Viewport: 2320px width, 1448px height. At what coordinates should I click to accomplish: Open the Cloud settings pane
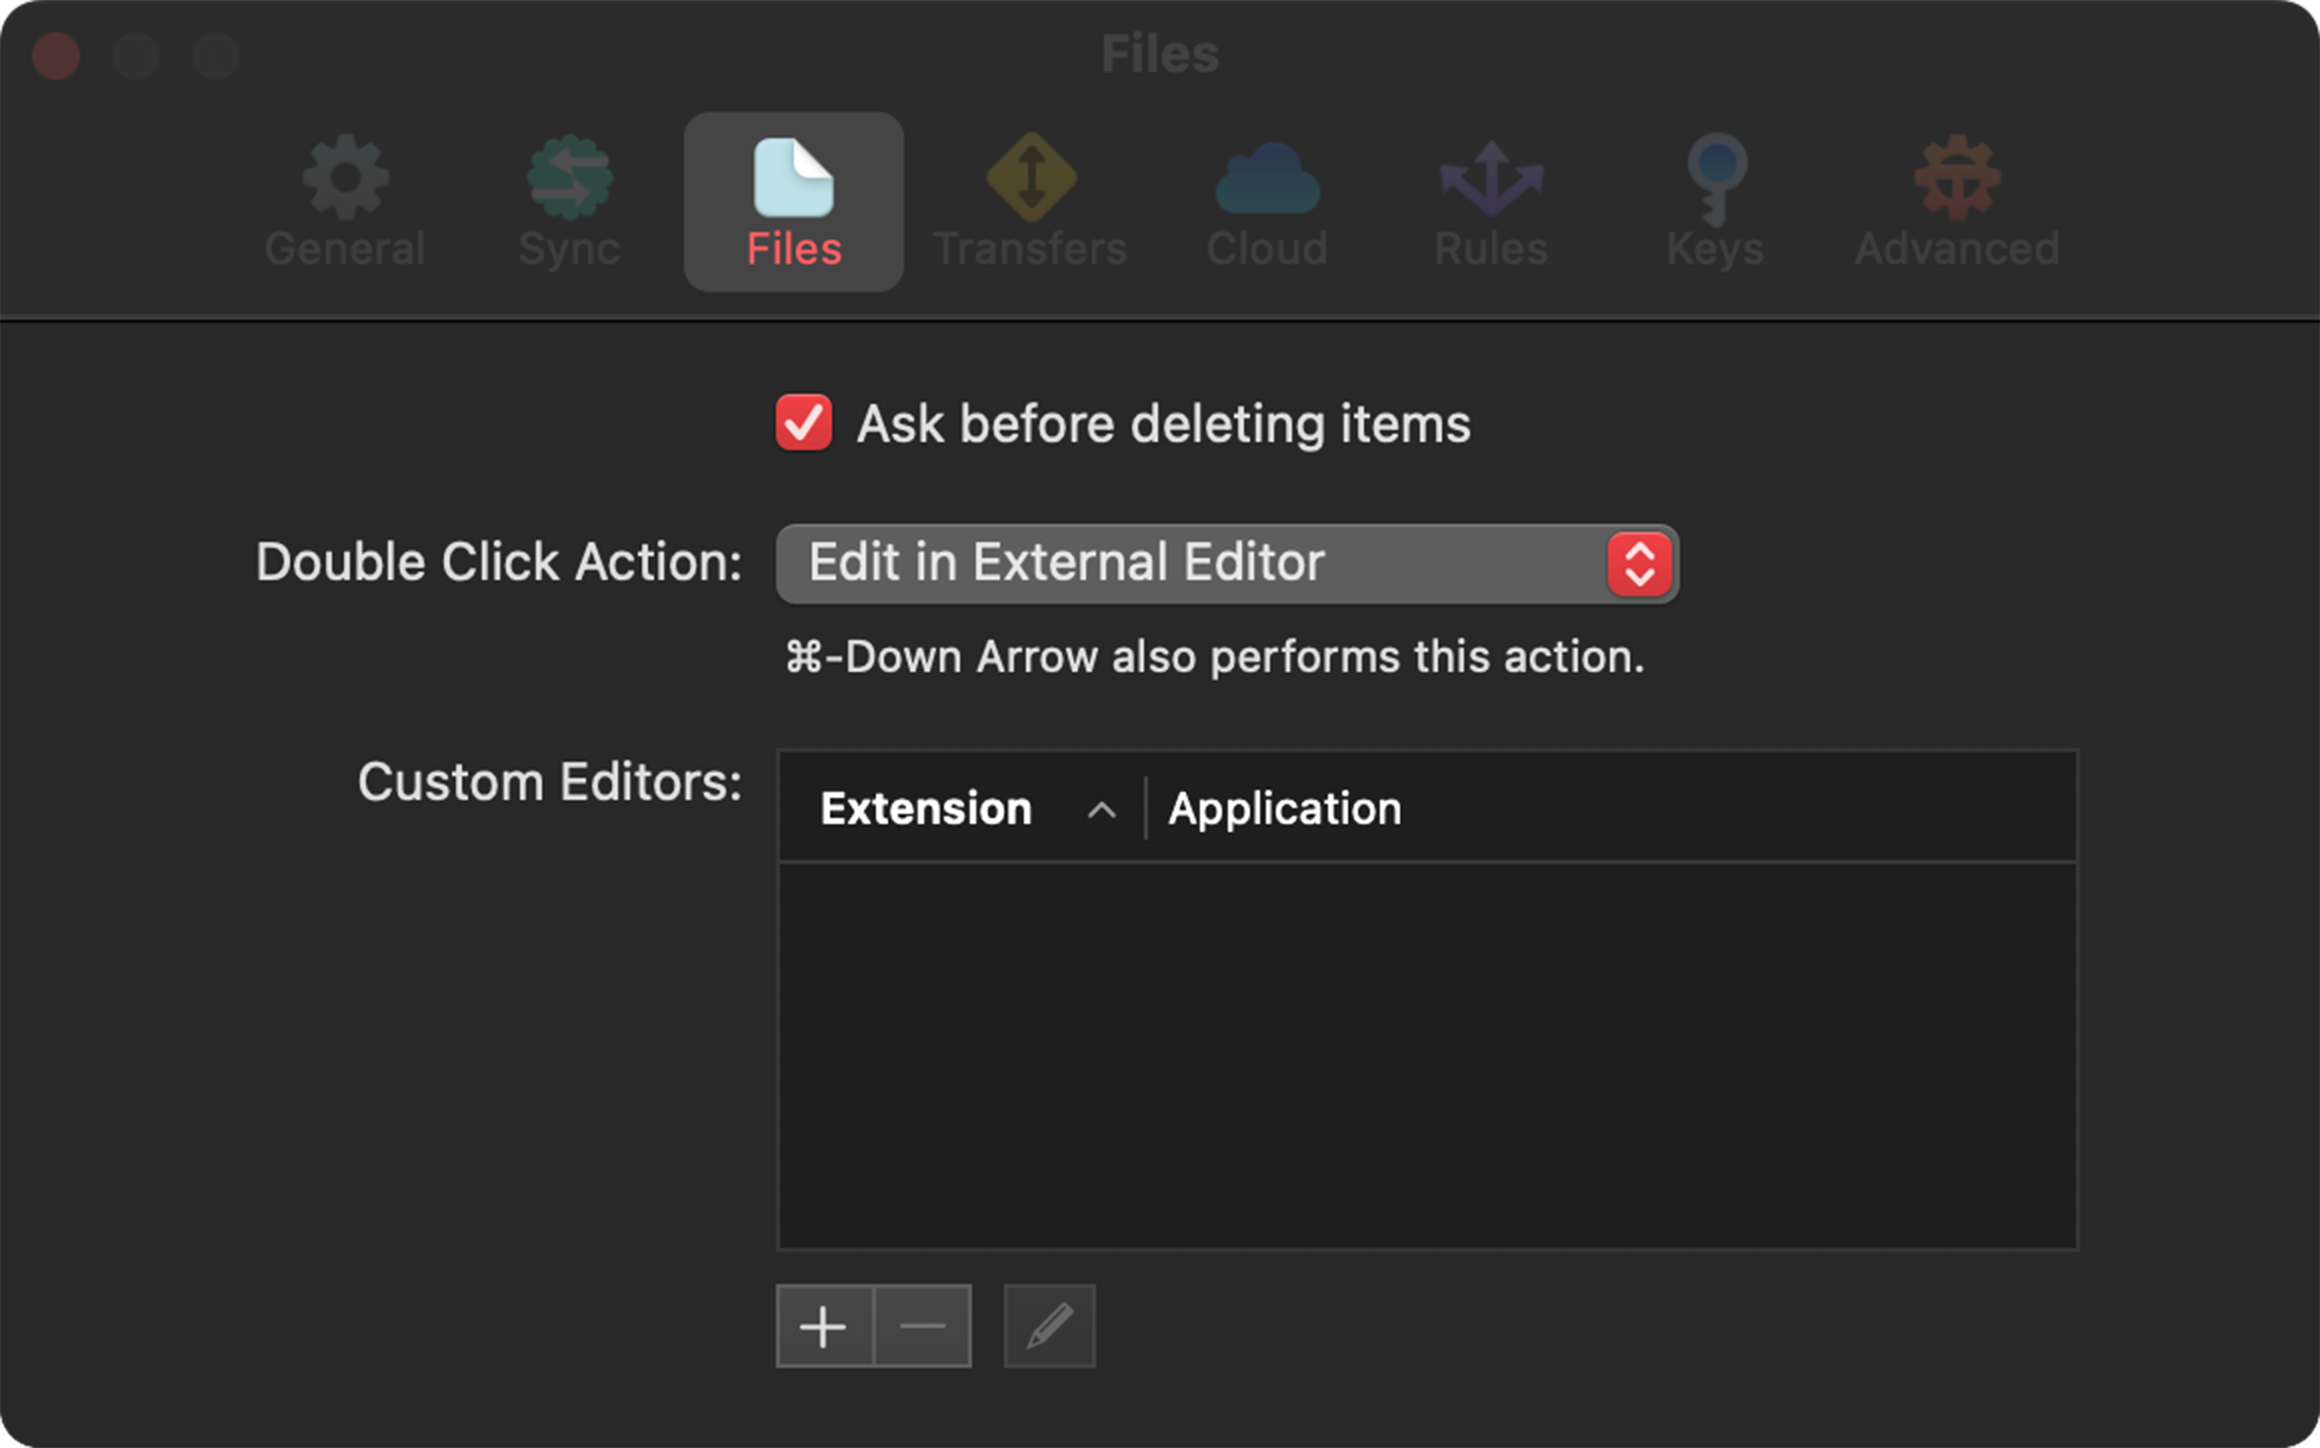click(1266, 200)
